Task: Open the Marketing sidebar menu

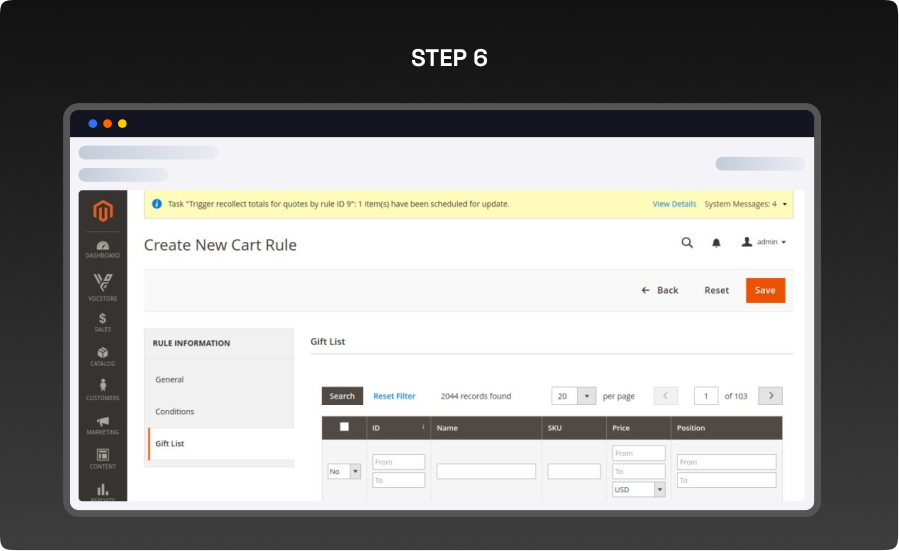Action: click(x=103, y=425)
